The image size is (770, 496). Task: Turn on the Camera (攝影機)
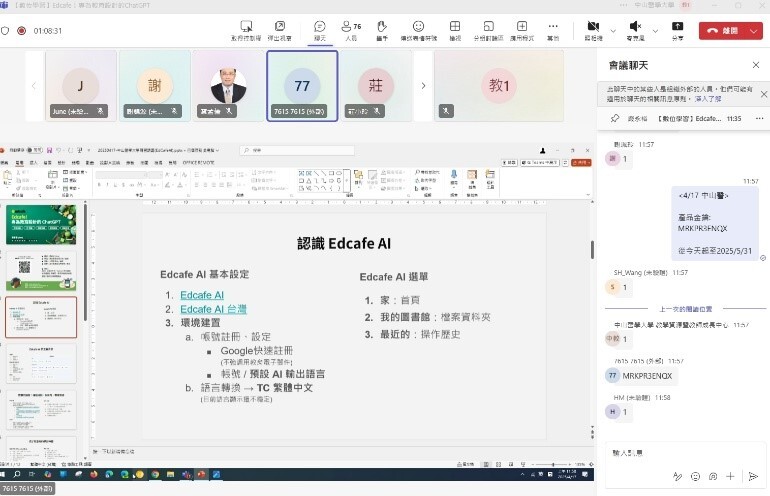[593, 30]
